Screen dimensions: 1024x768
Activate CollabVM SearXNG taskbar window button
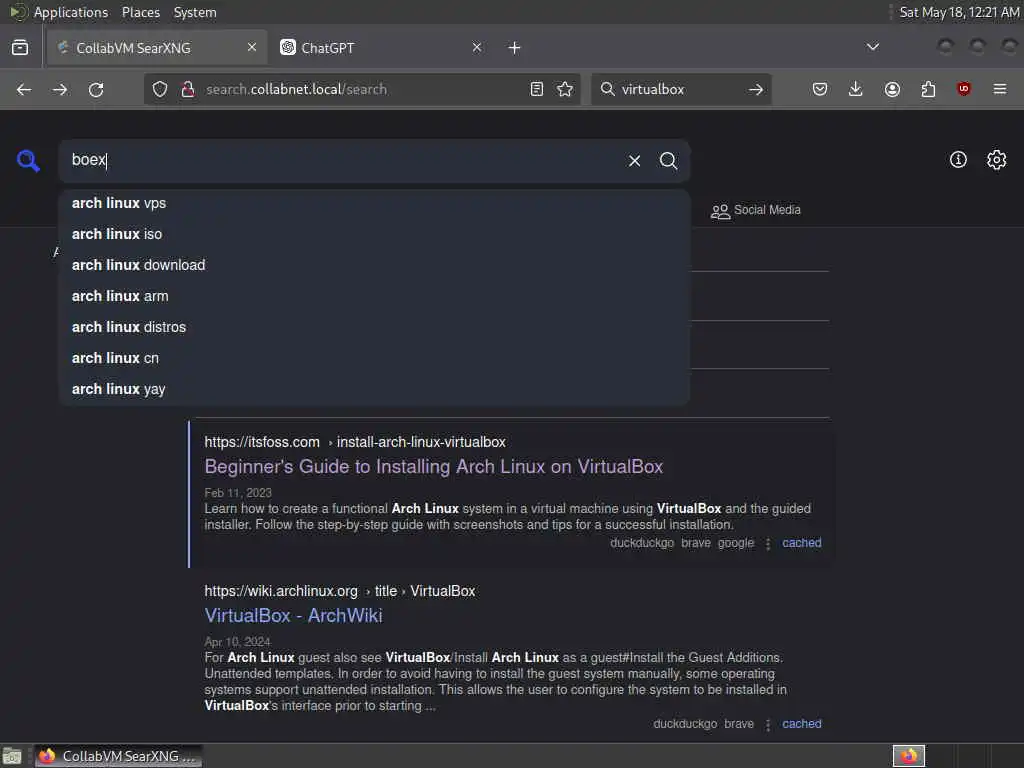coord(118,756)
